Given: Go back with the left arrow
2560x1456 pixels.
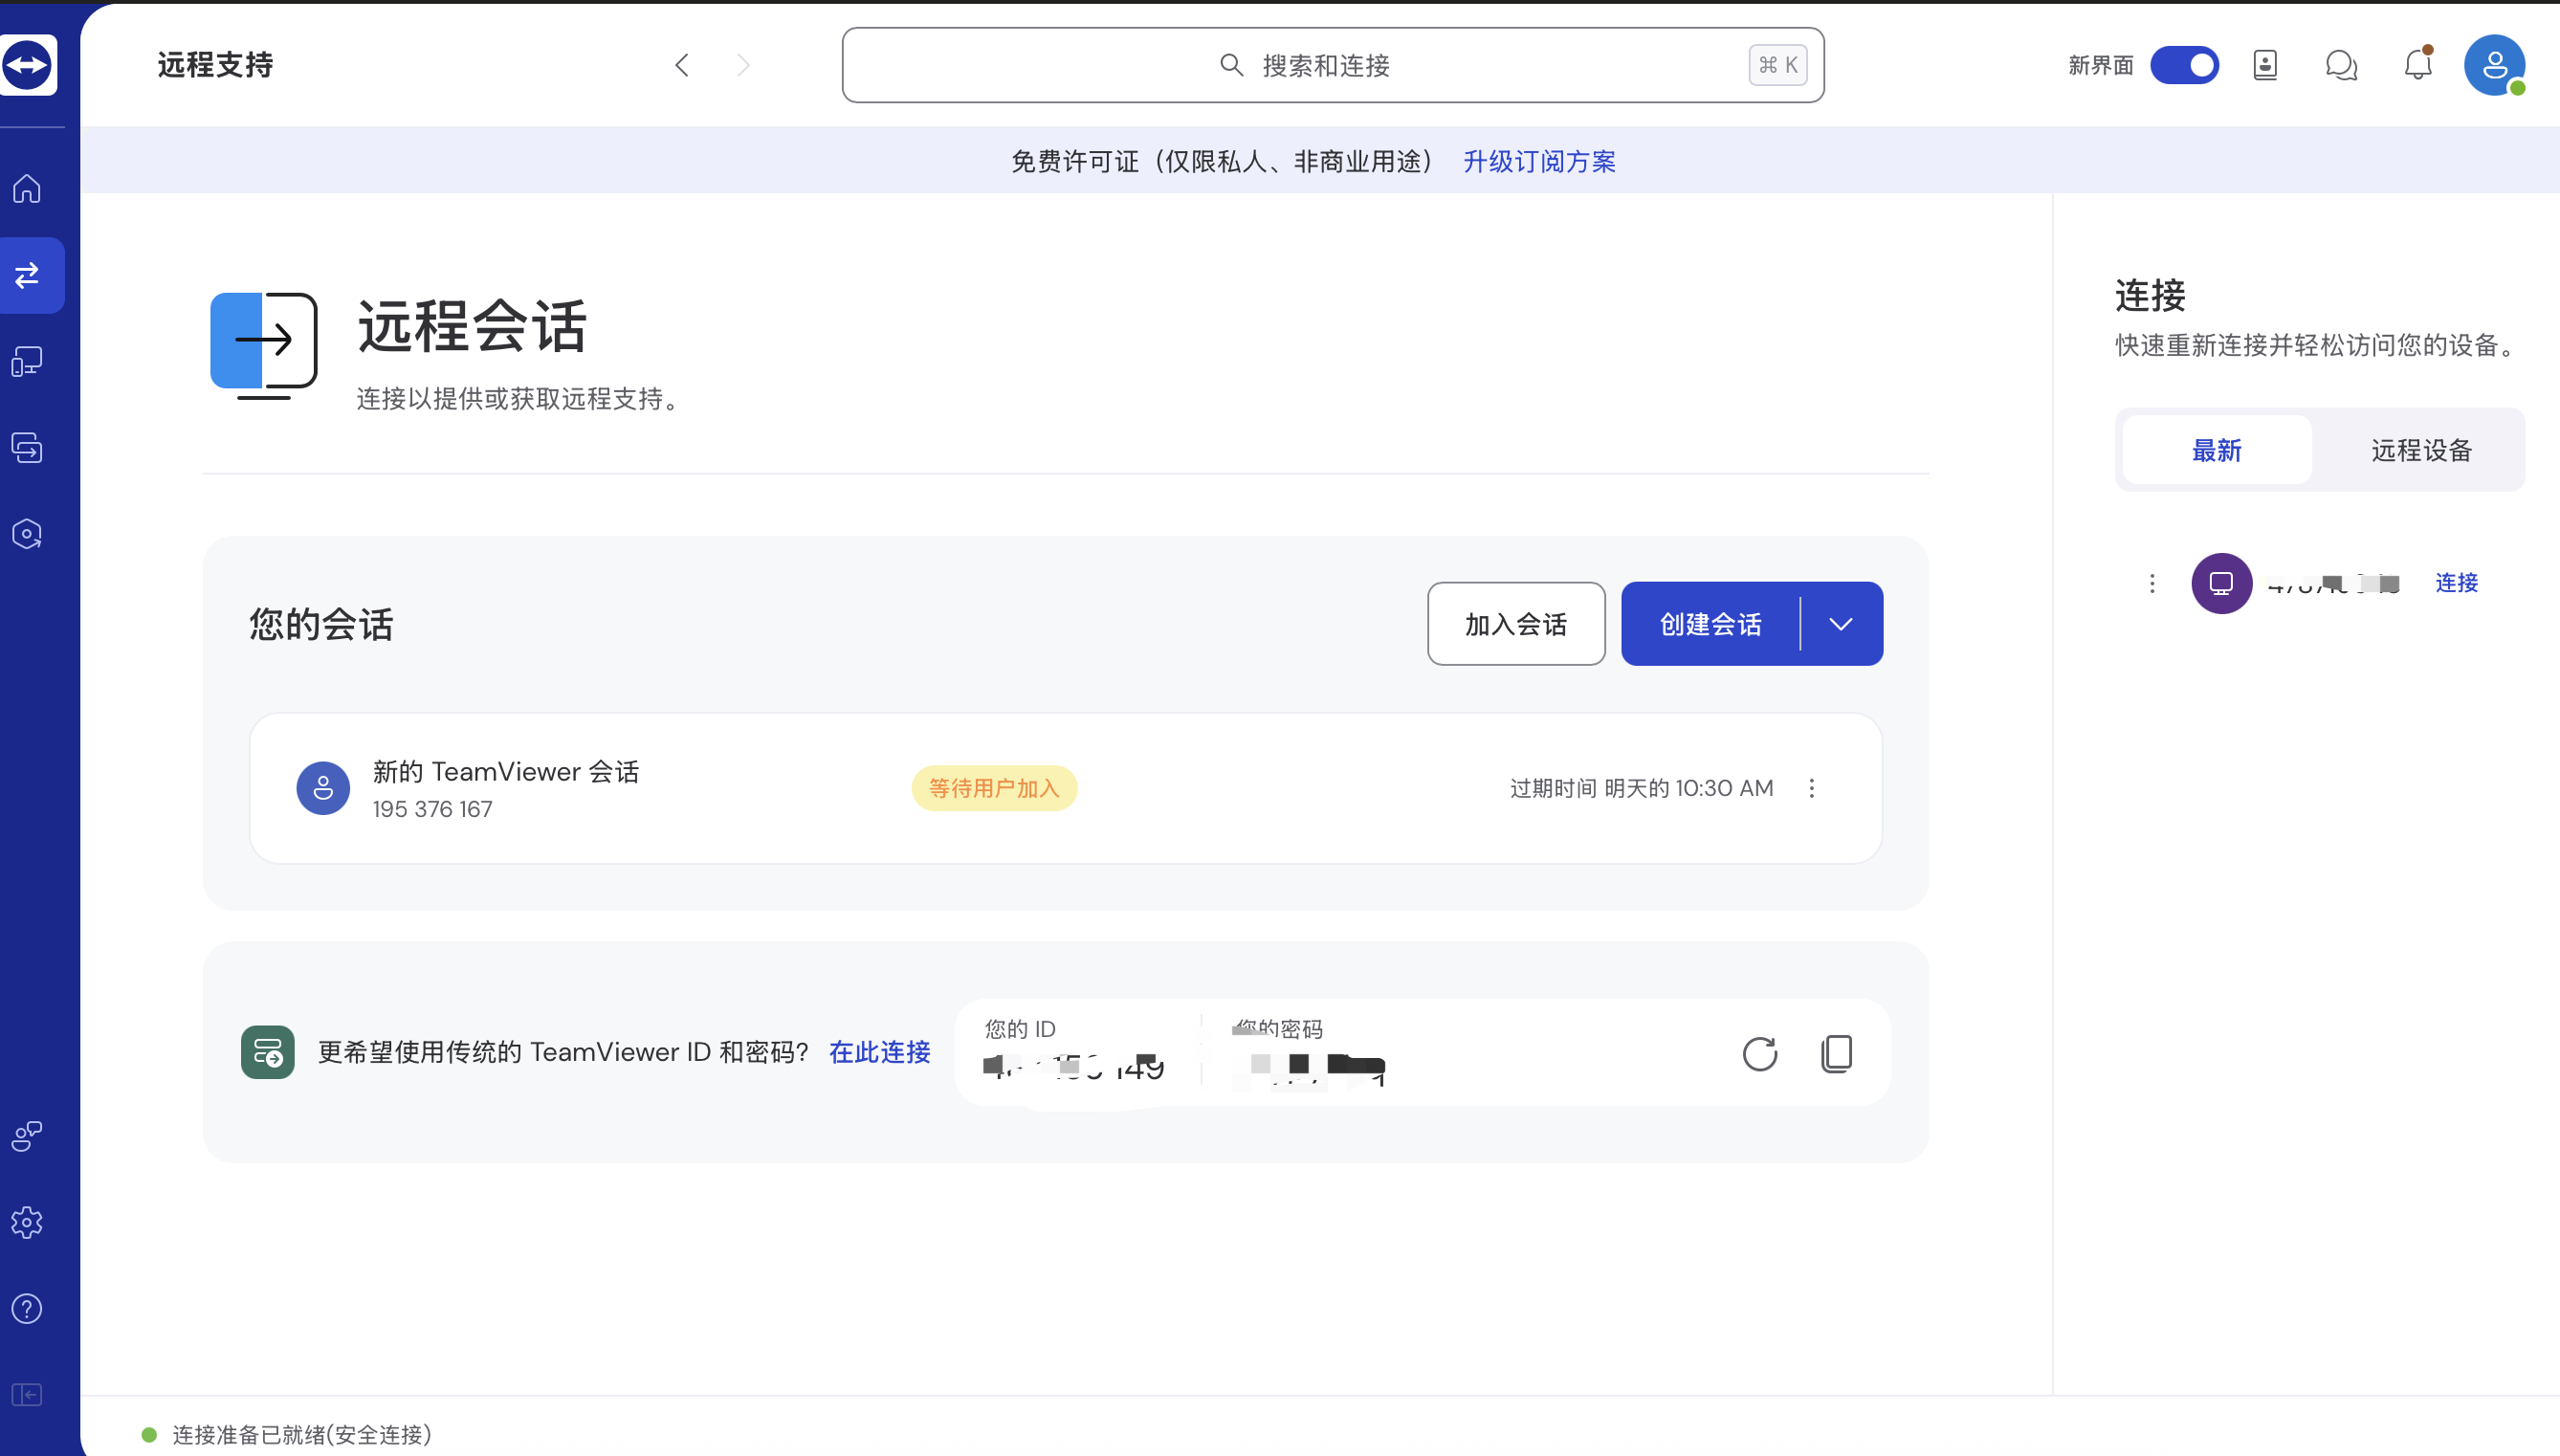Looking at the screenshot, I should click(682, 65).
